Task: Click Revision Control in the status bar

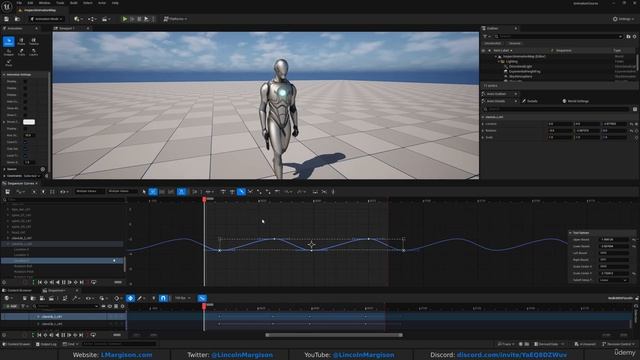Action: point(619,344)
